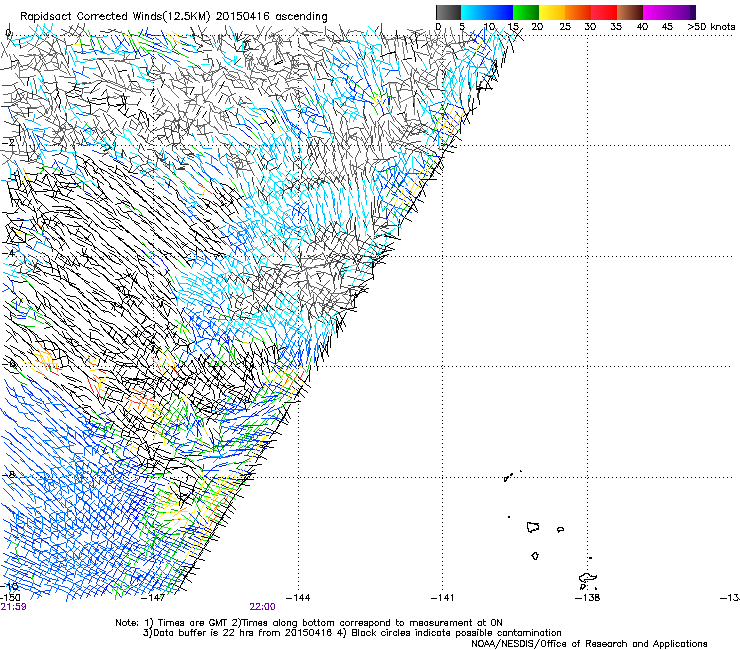The image size is (740, 650).
Task: Click the '5' legend scale number
Action: pyautogui.click(x=462, y=27)
